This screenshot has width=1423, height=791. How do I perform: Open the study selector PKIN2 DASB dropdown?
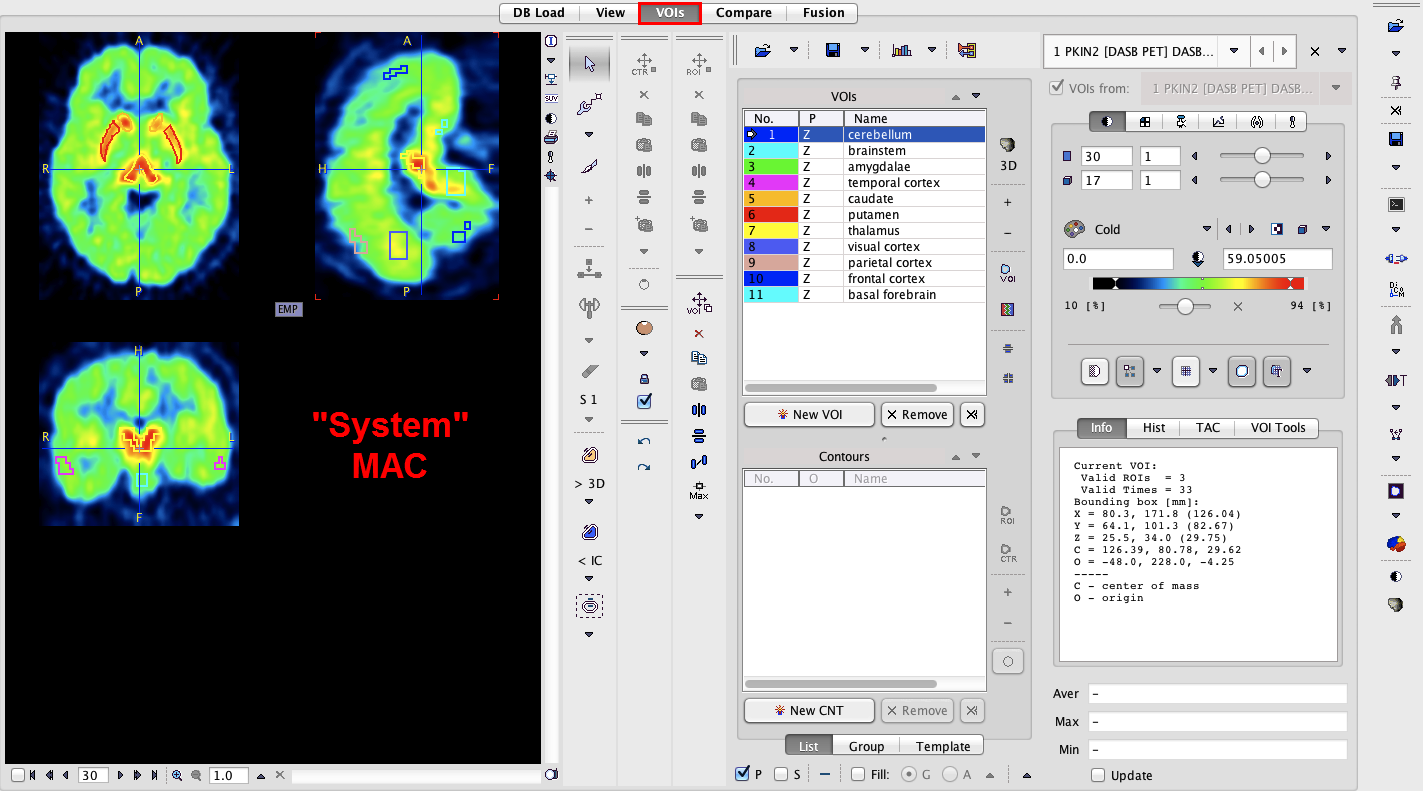(1234, 51)
